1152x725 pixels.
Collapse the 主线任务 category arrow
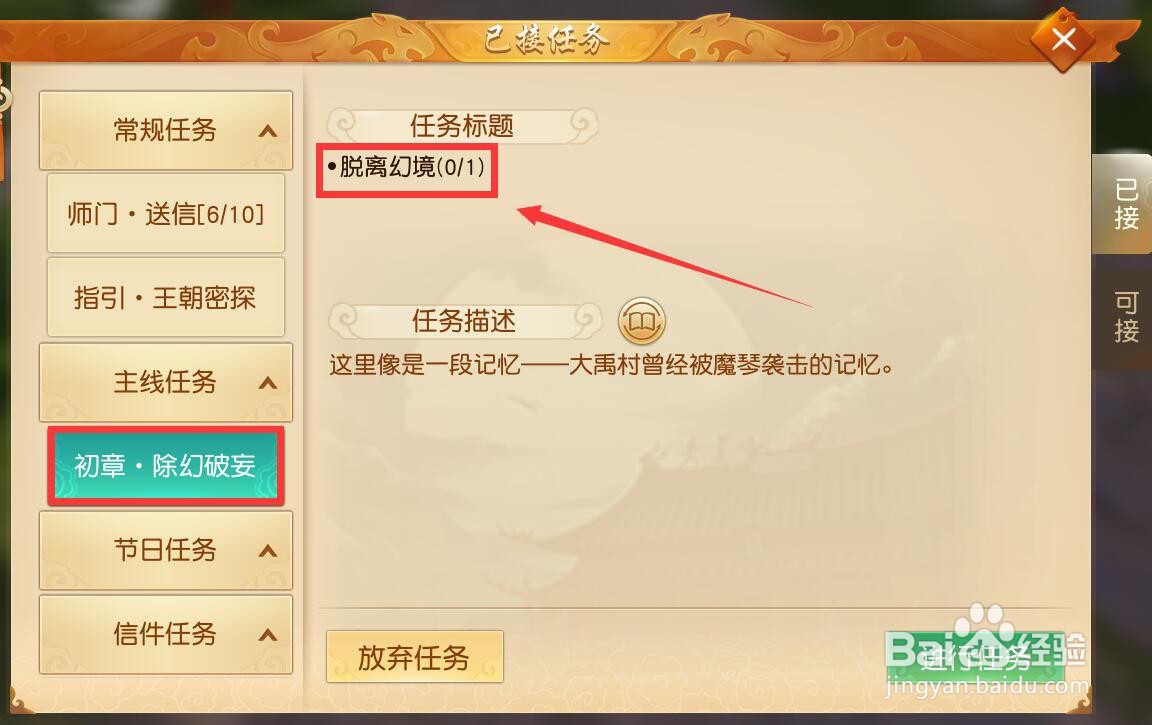coord(267,383)
